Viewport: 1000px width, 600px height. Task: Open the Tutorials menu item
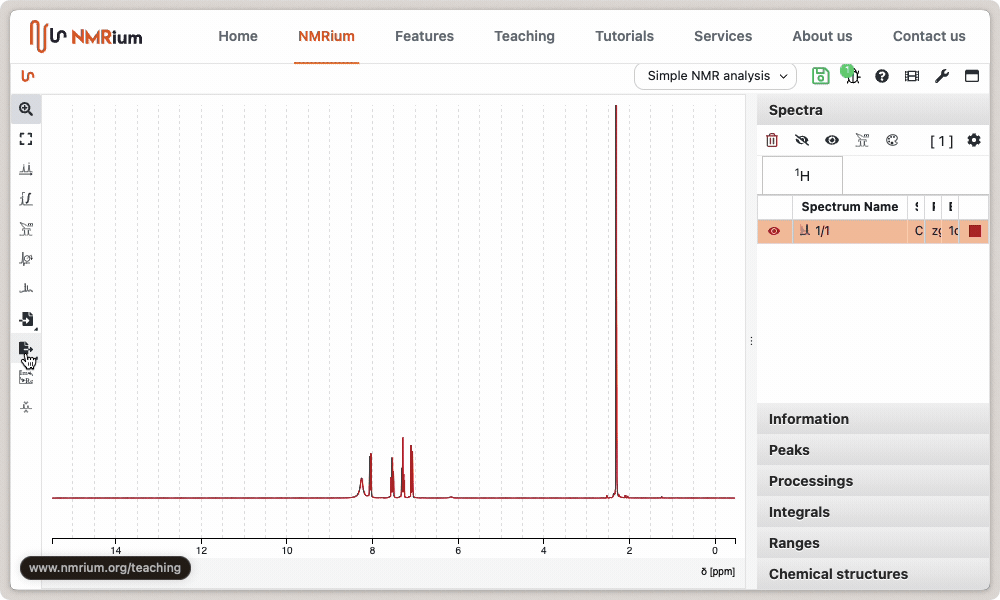pos(624,36)
